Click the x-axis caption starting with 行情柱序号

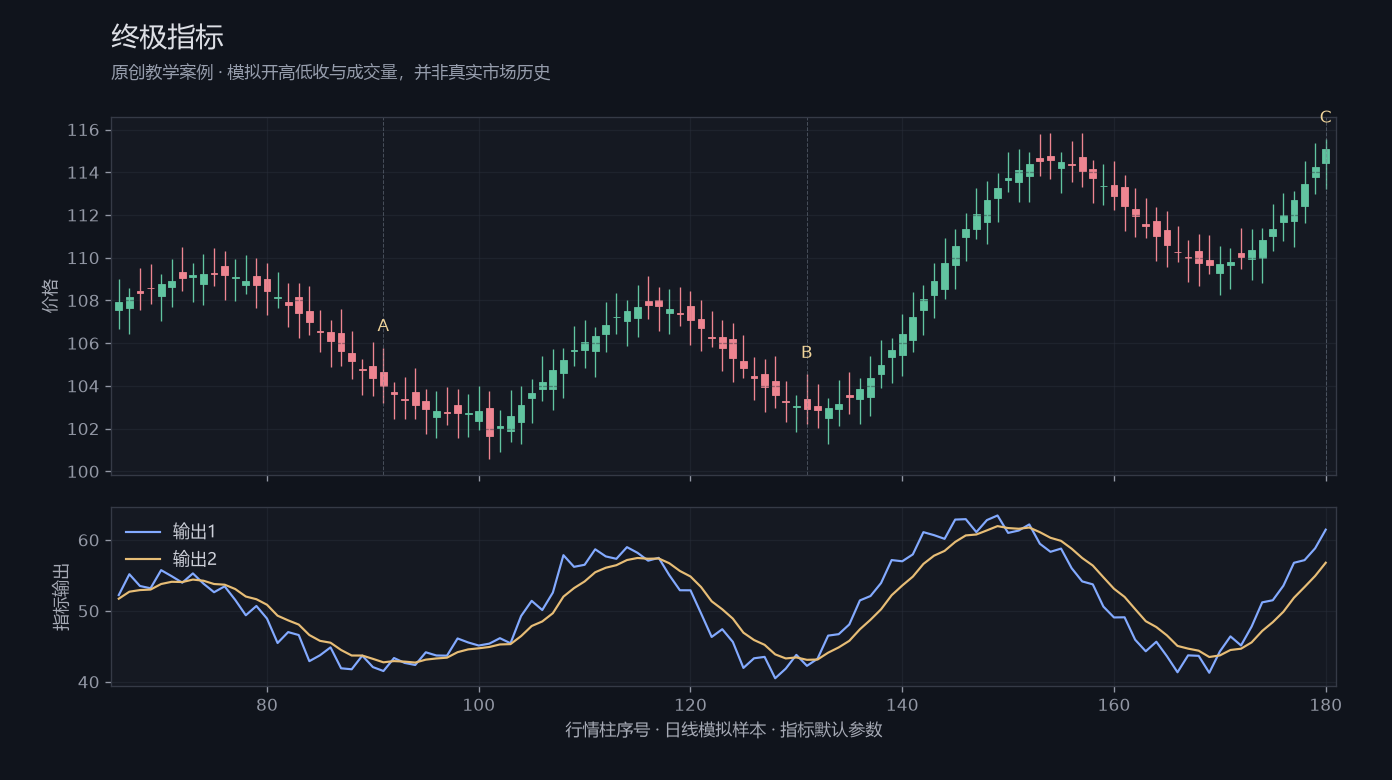tap(724, 730)
